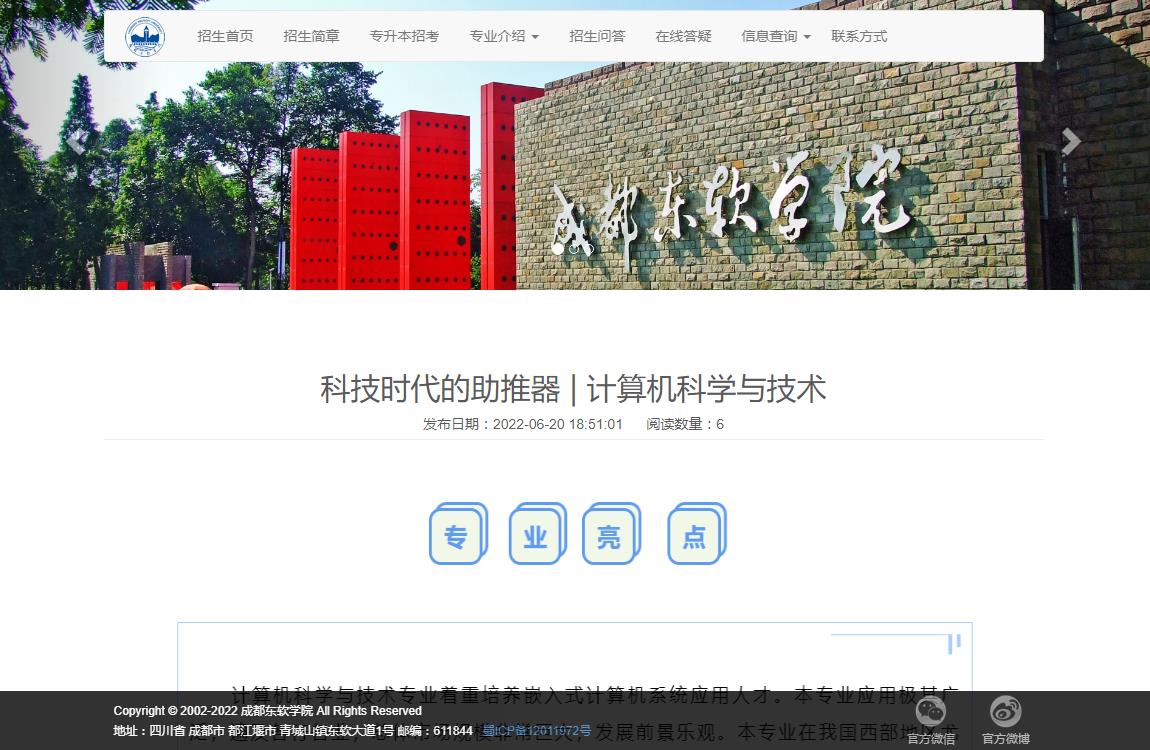Screen dimensions: 1150x750
Task: Click the ICP备12011972号 footer link
Action: (537, 730)
